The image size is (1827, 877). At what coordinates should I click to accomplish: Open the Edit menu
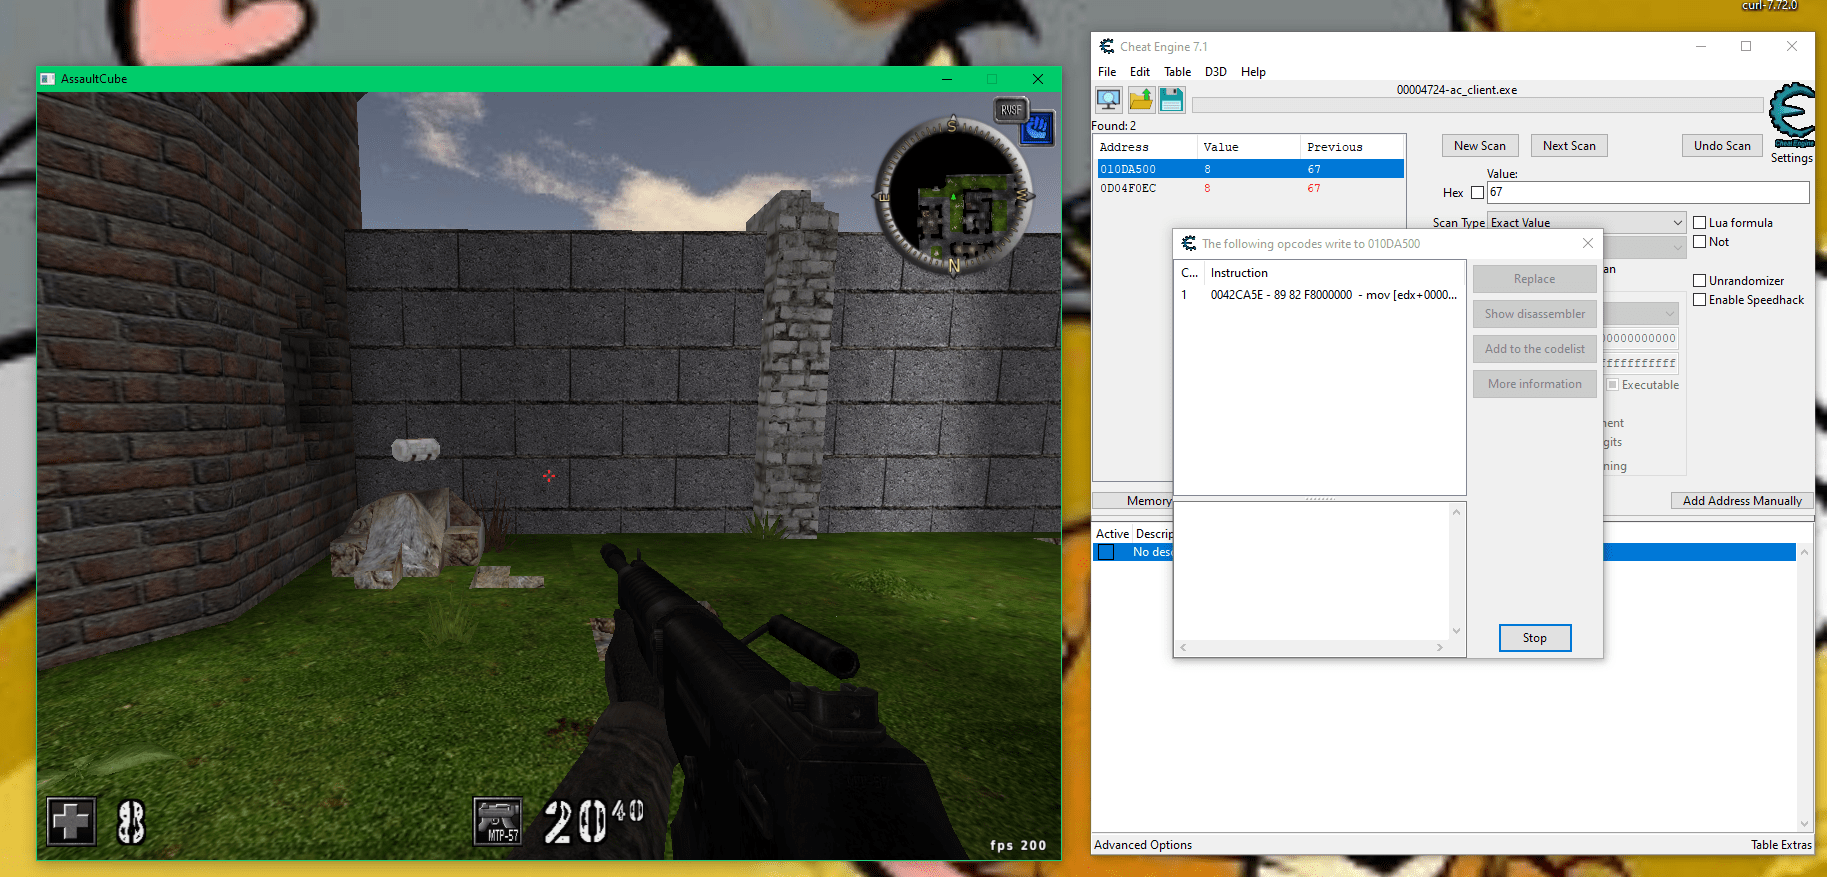[x=1140, y=72]
